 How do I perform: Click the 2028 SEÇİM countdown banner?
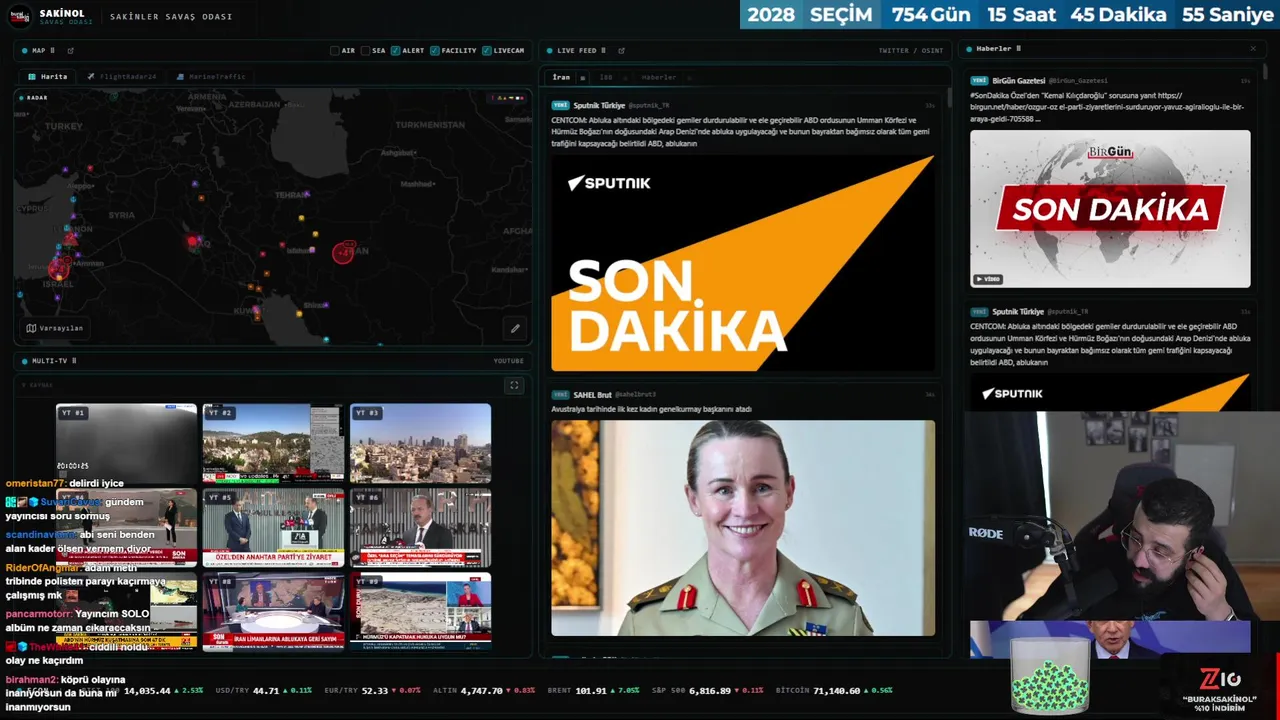[1009, 15]
